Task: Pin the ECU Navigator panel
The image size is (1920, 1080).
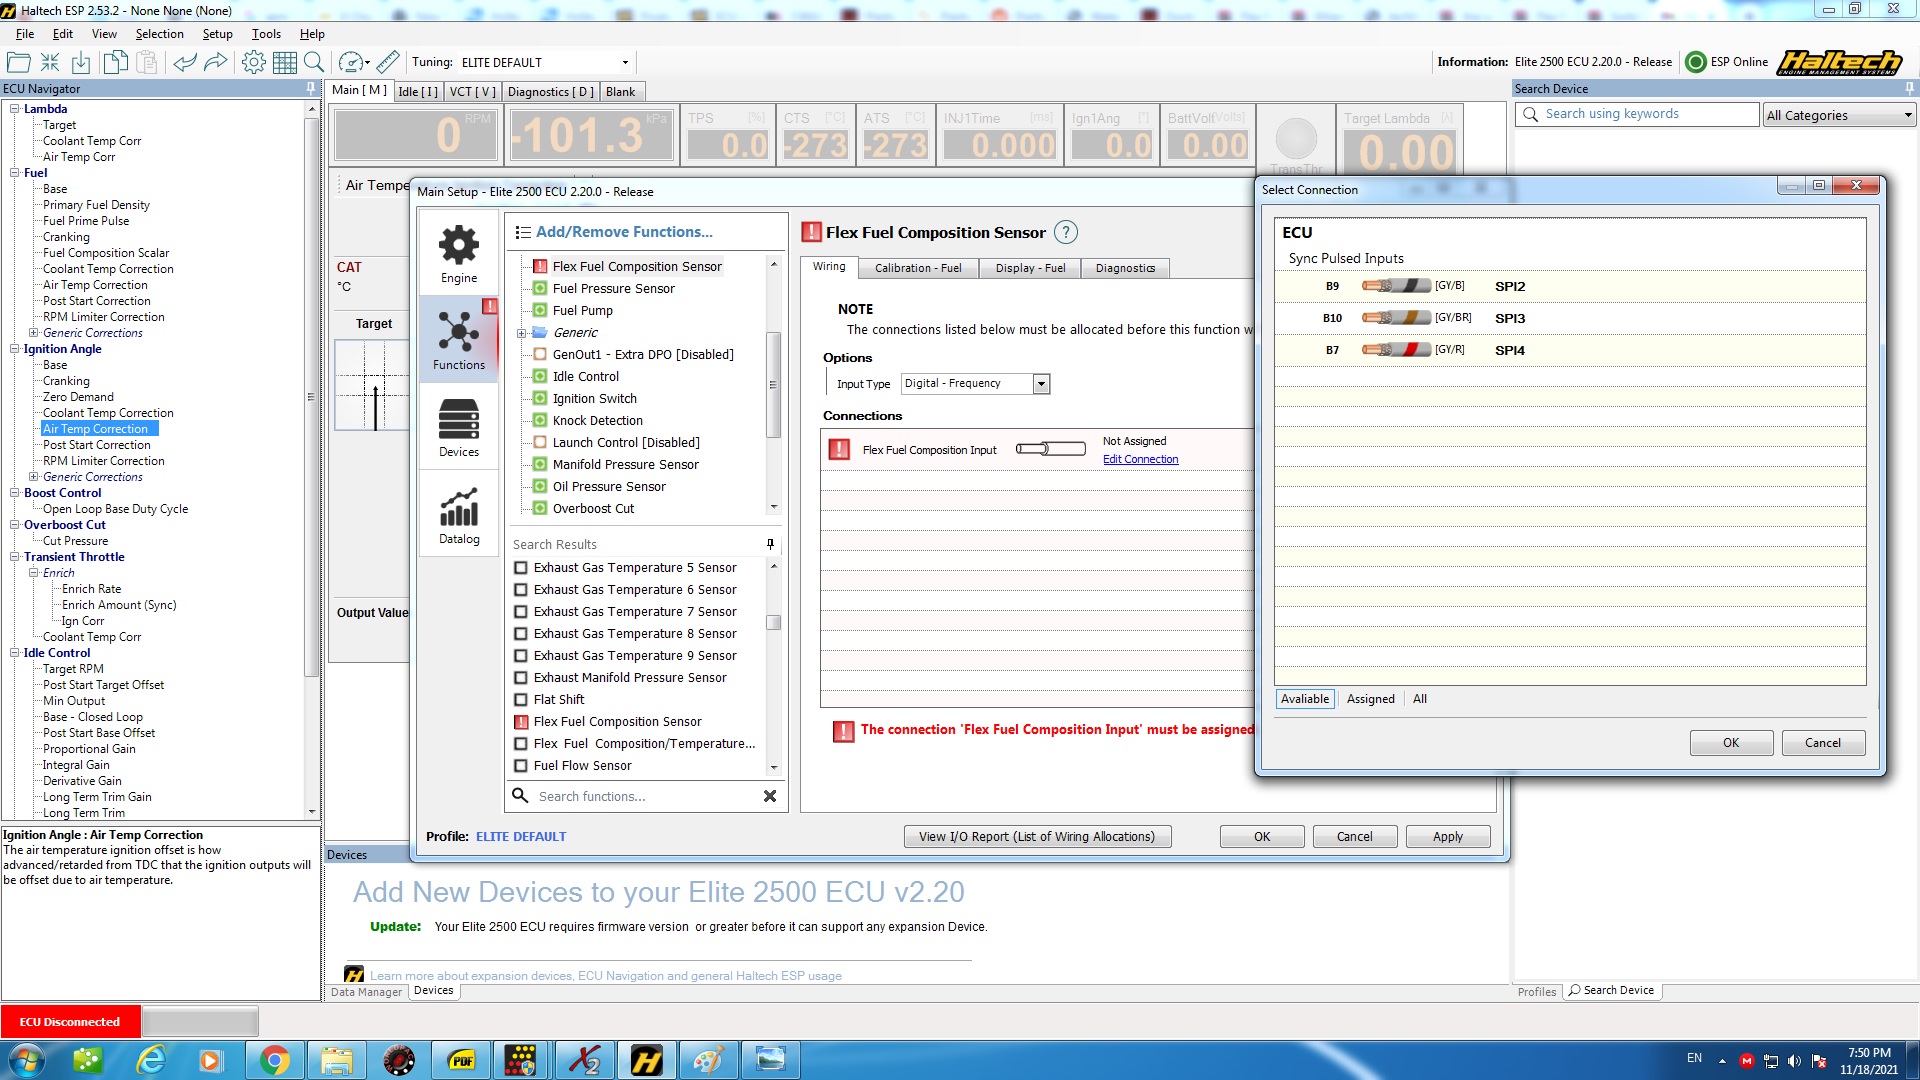Action: click(x=311, y=89)
